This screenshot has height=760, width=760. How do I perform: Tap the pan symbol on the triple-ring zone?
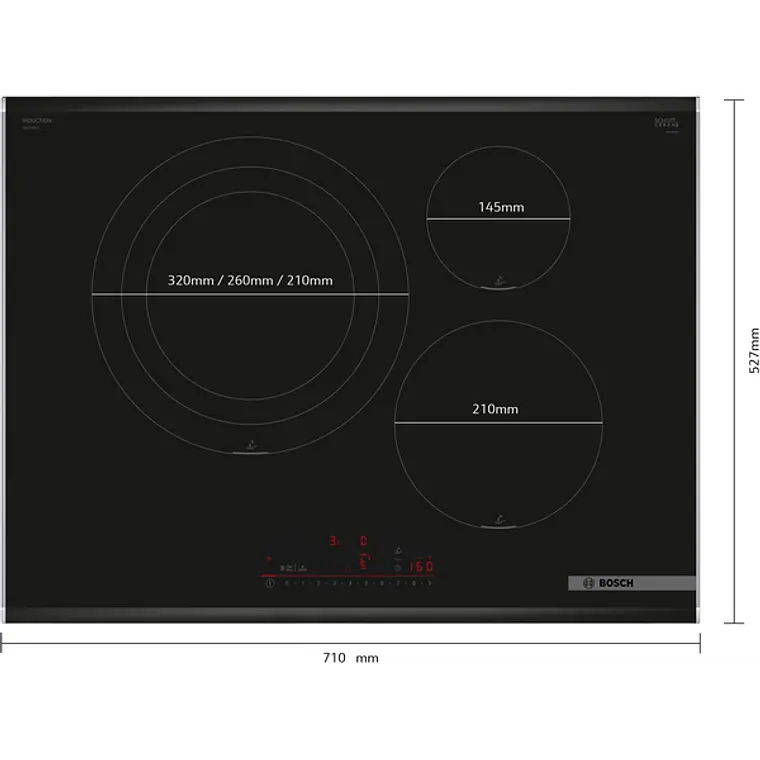point(251,444)
